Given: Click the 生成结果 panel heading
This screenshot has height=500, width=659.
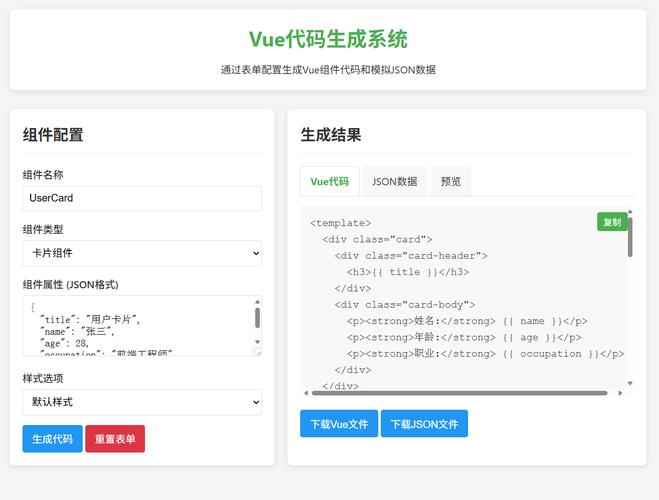Looking at the screenshot, I should coord(331,135).
